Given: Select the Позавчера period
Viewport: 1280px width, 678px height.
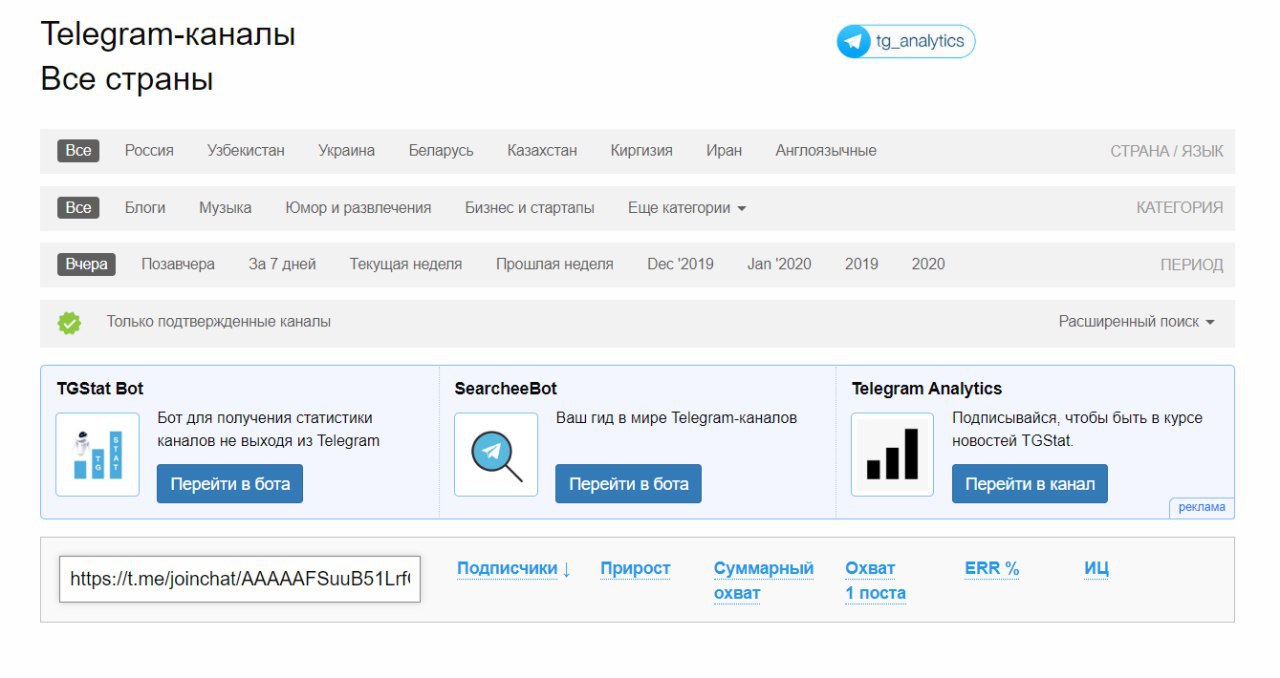Looking at the screenshot, I should tap(178, 264).
